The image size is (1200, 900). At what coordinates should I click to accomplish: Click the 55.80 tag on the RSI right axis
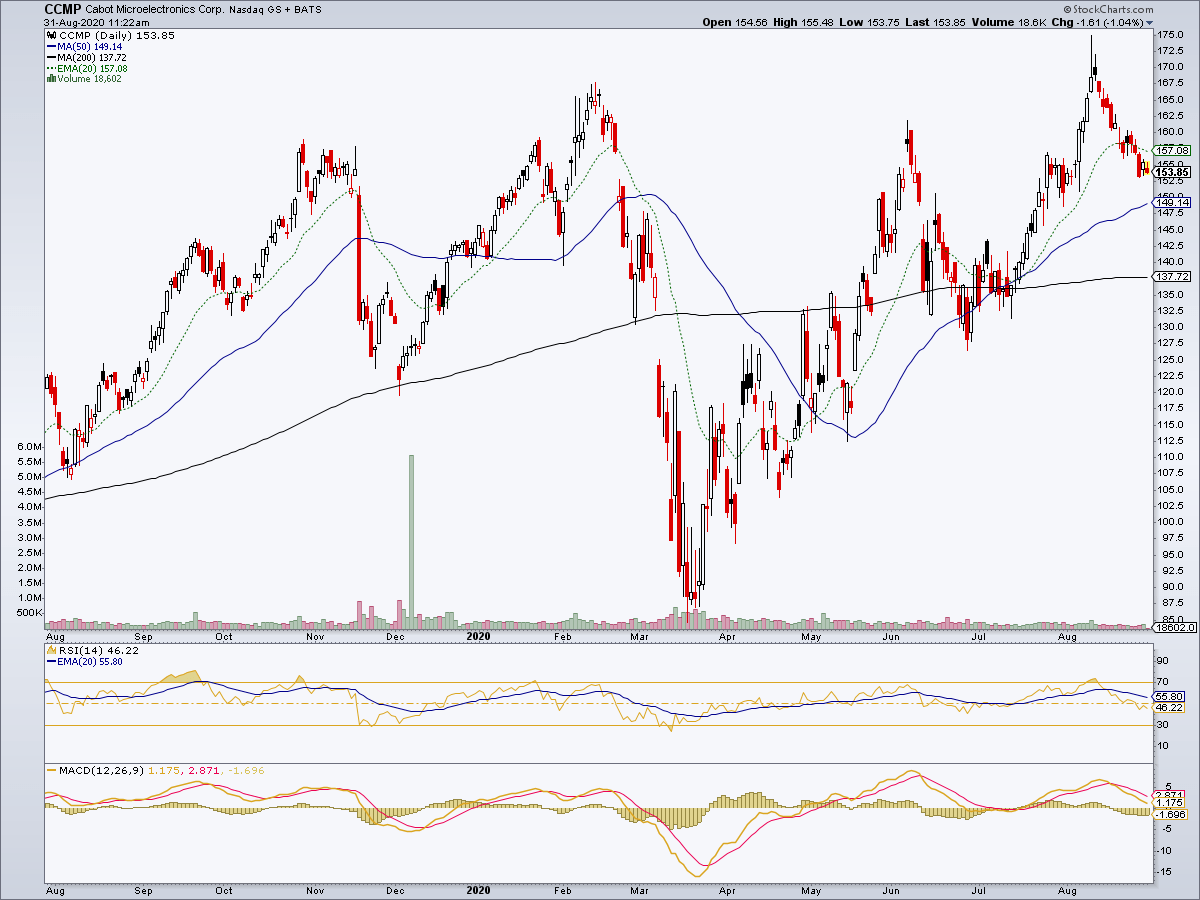tap(1168, 696)
